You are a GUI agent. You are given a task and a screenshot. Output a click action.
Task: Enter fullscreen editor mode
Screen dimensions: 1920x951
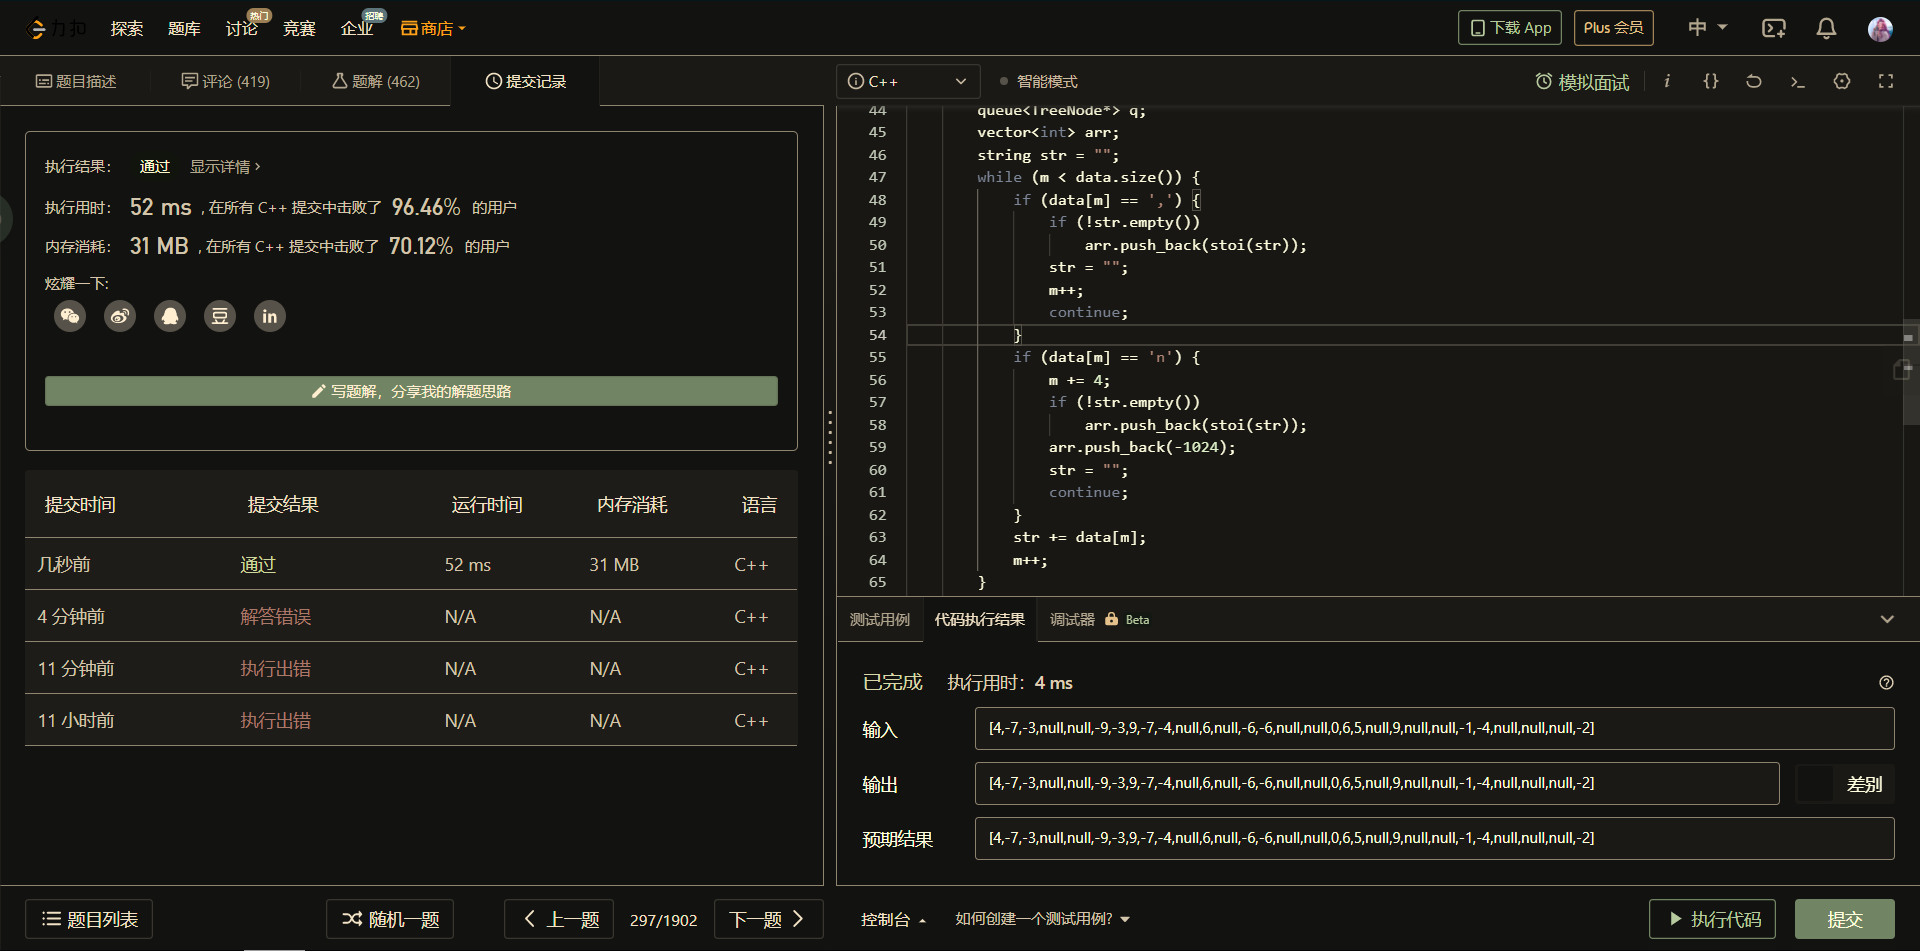pos(1886,82)
